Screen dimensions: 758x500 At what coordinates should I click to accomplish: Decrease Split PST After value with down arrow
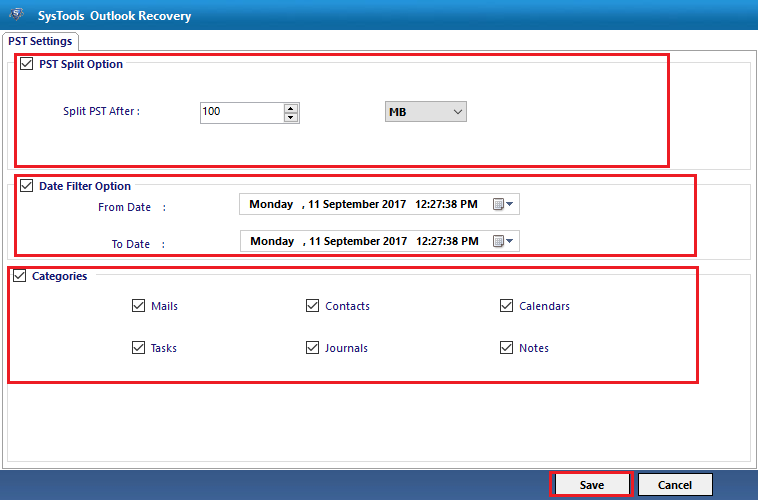click(291, 117)
